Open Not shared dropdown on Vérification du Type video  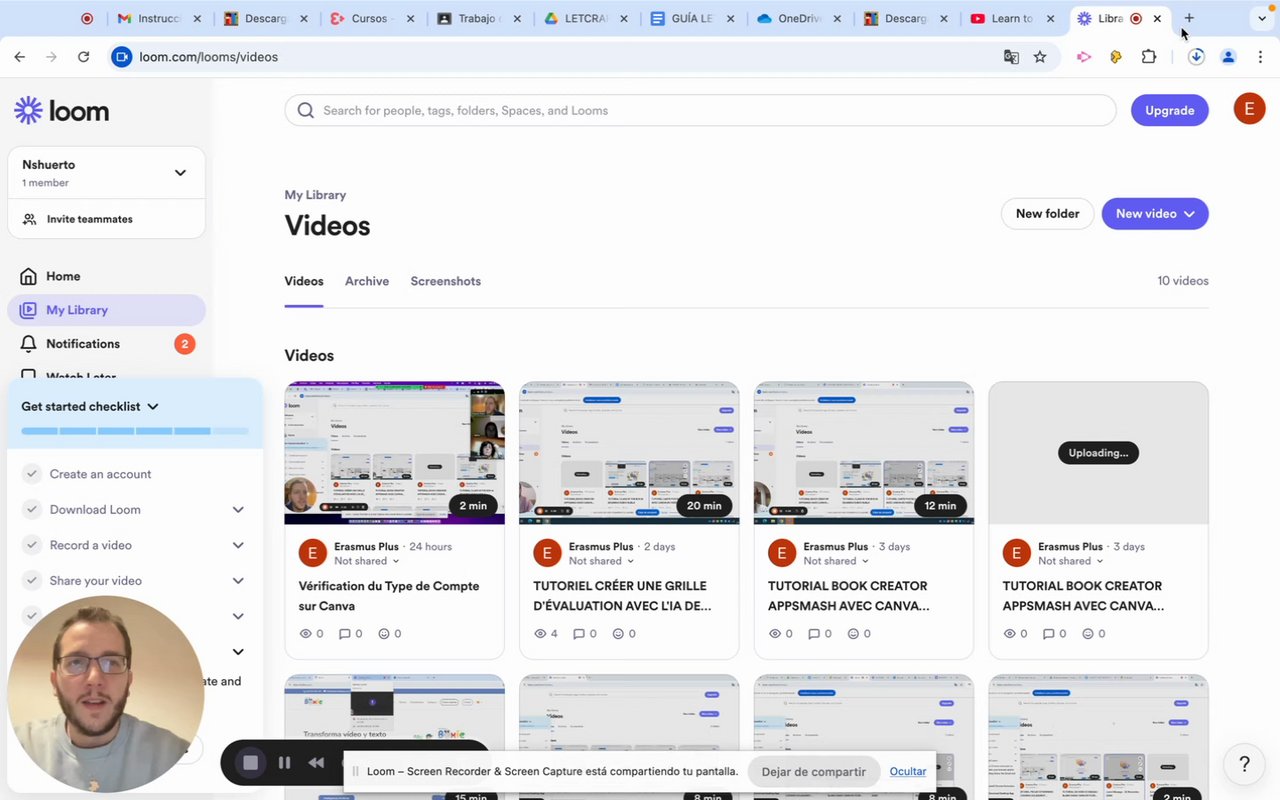367,561
